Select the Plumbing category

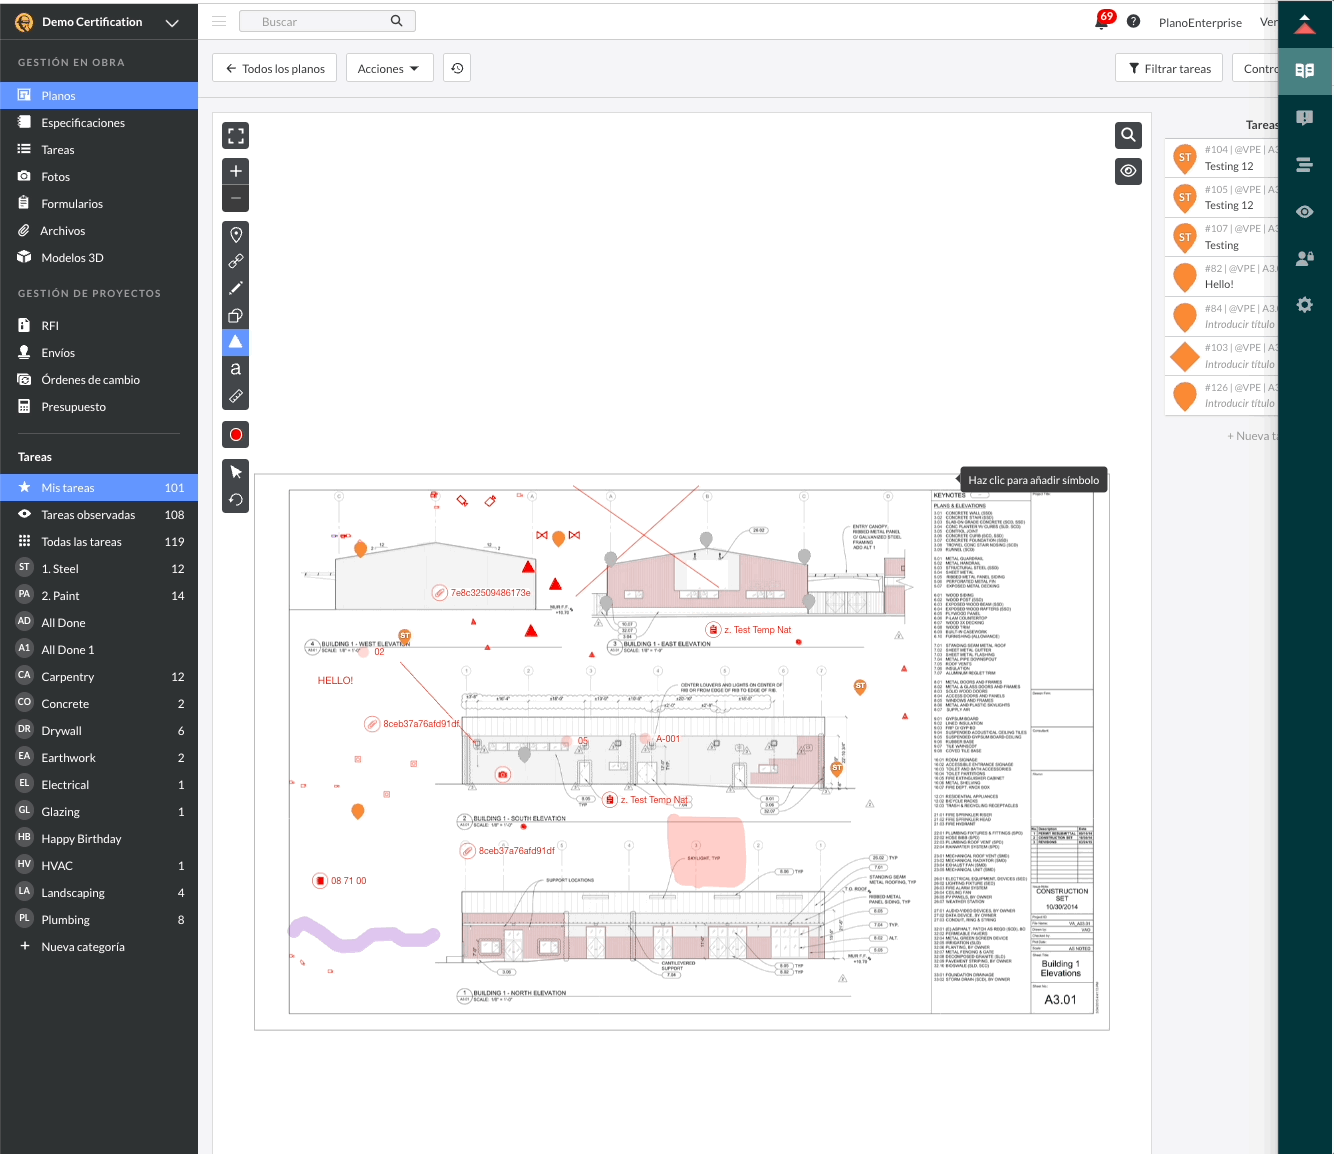[99, 920]
